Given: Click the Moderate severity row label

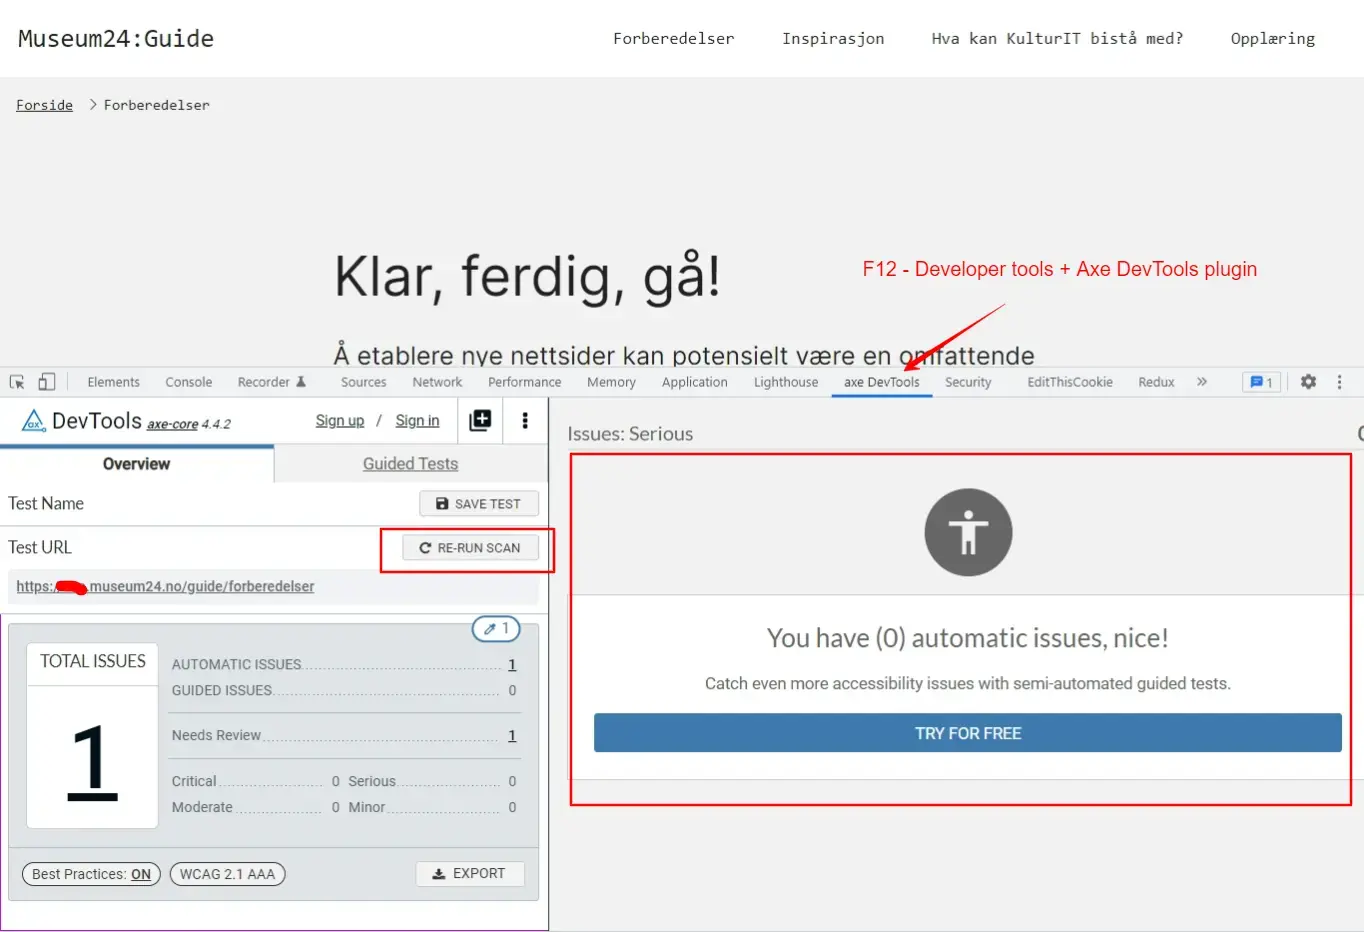Looking at the screenshot, I should point(202,808).
